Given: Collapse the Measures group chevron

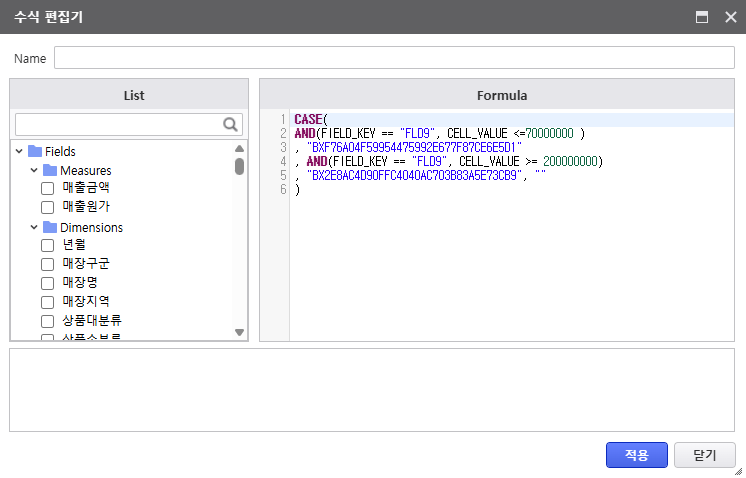Looking at the screenshot, I should tap(34, 170).
